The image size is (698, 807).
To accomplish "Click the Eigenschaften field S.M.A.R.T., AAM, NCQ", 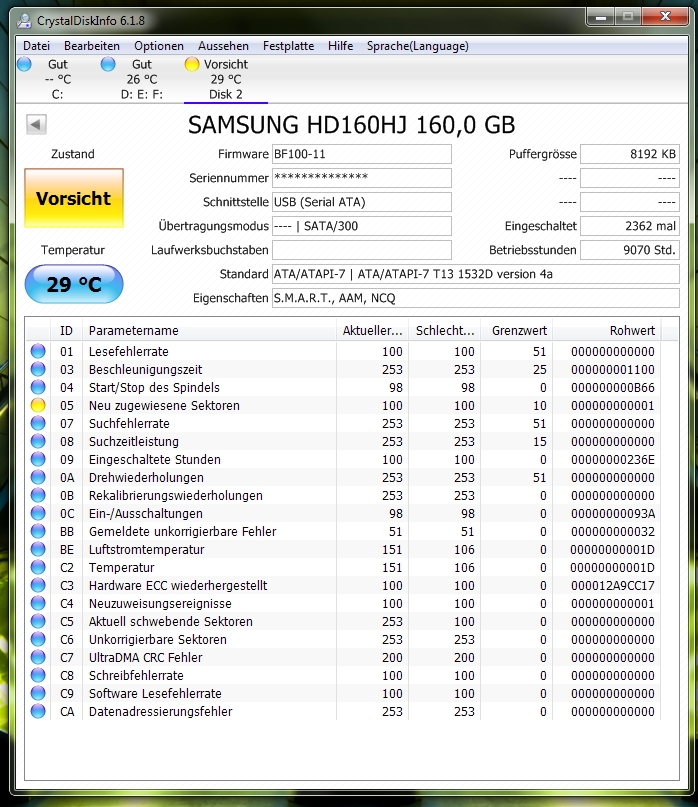I will (x=476, y=298).
